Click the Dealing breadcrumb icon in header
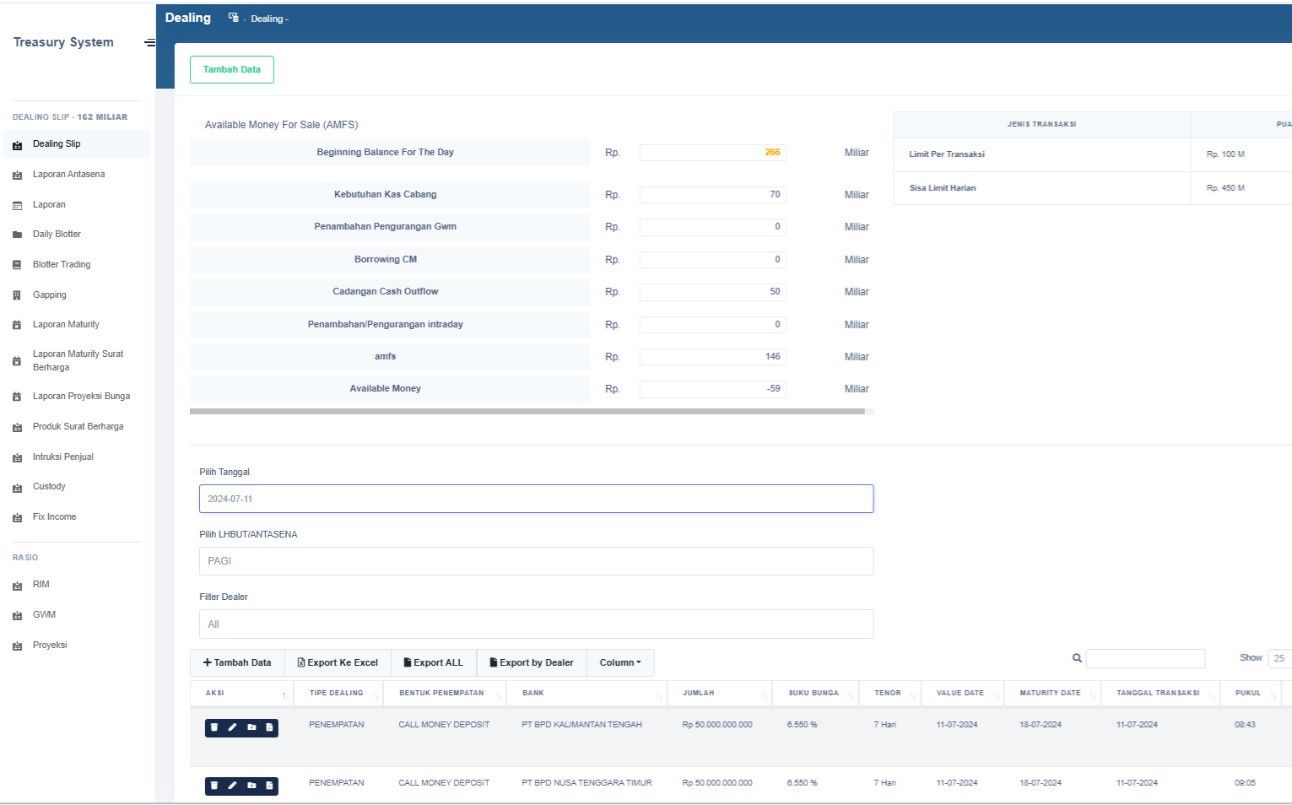The width and height of the screenshot is (1292, 805). pyautogui.click(x=234, y=18)
